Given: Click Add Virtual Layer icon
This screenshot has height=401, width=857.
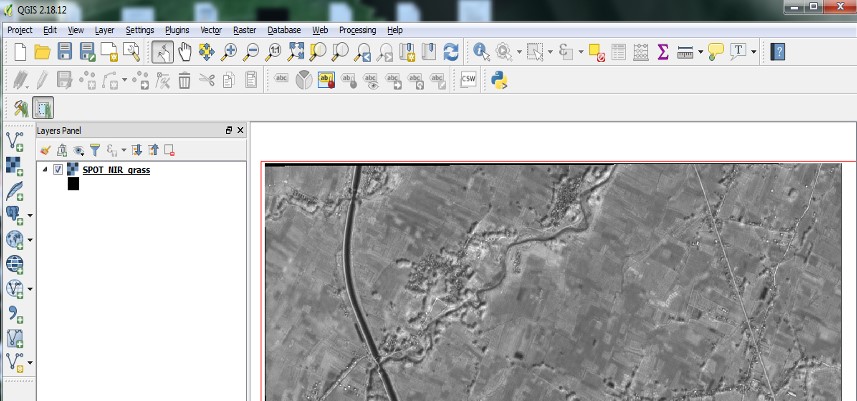Looking at the screenshot, I should coord(14,338).
